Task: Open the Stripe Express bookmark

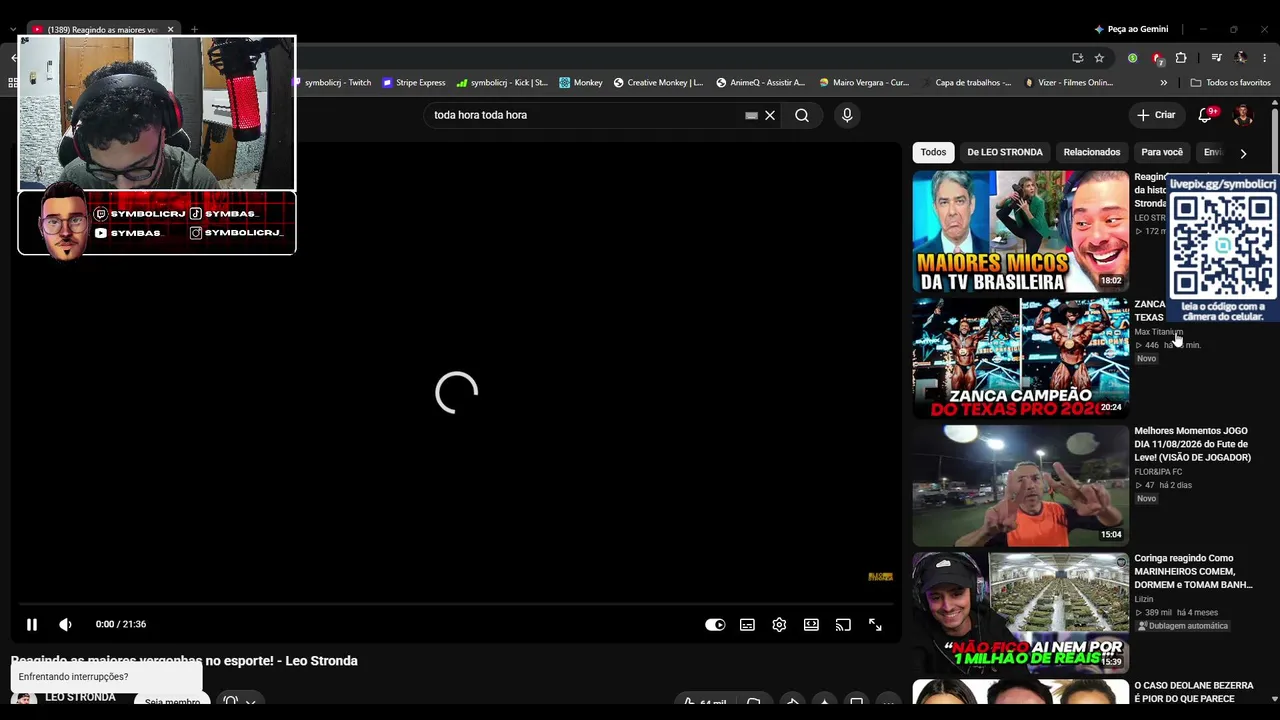Action: pyautogui.click(x=414, y=83)
